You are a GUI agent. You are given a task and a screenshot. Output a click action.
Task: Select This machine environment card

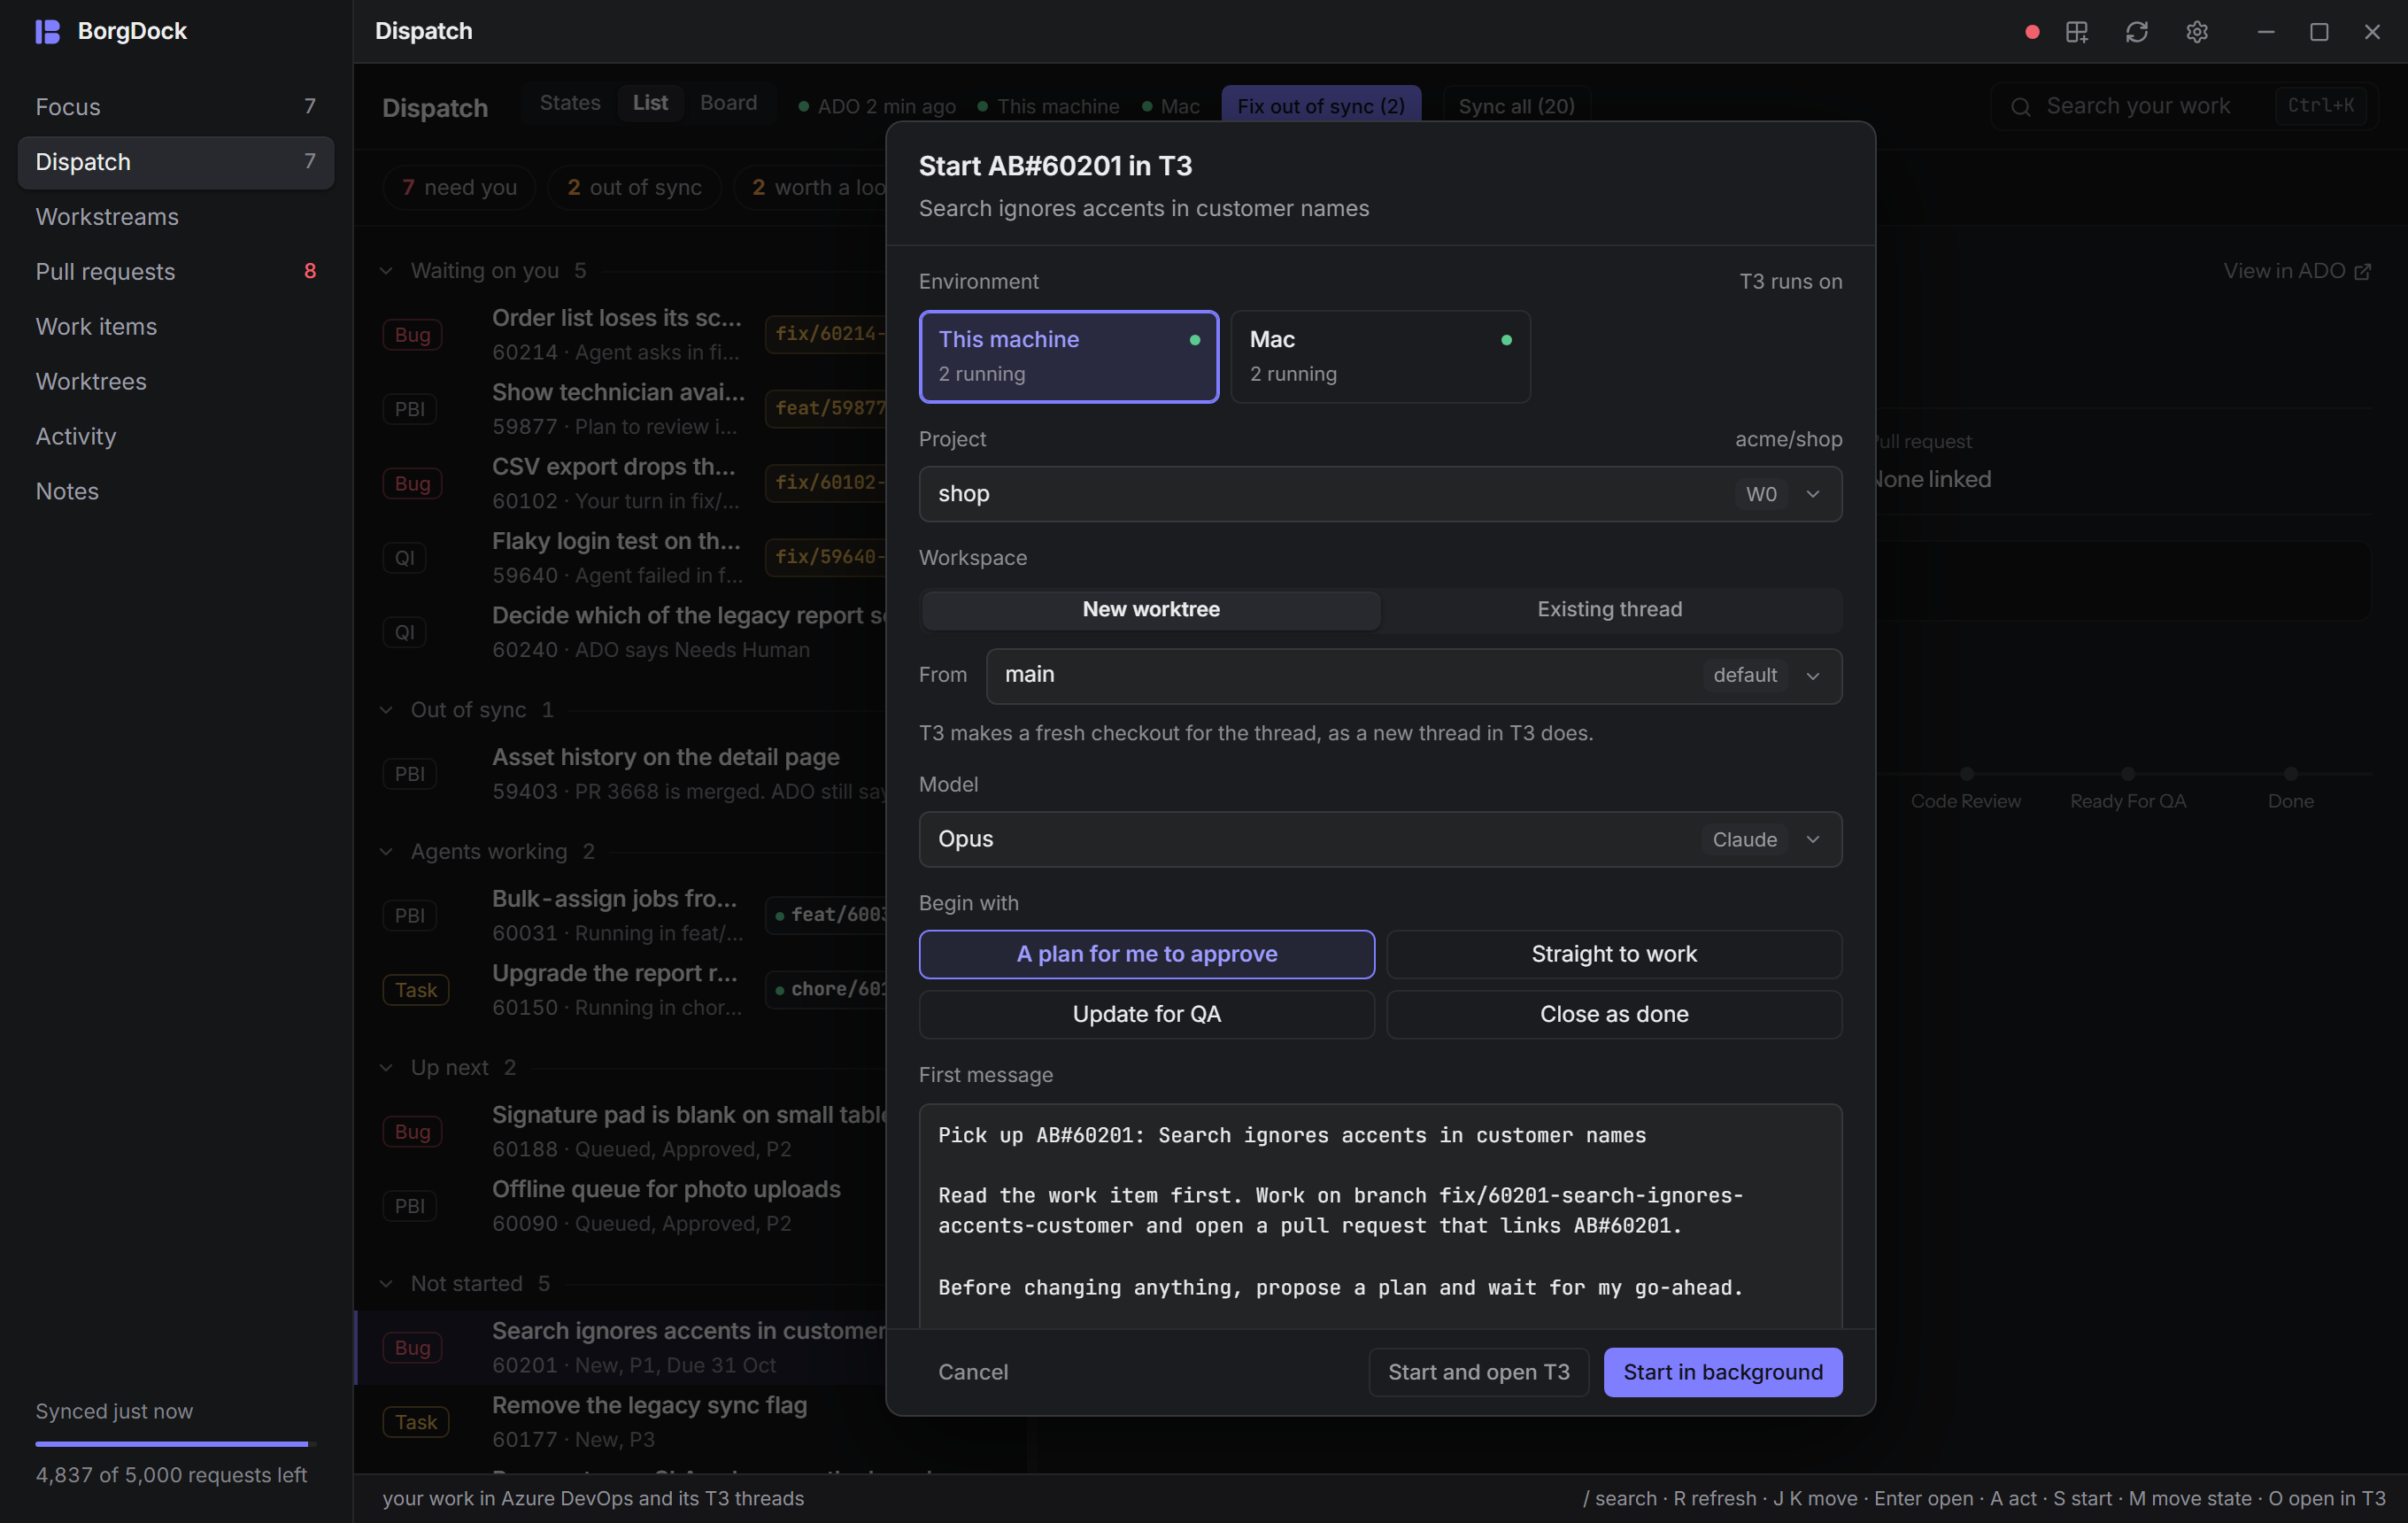(x=1068, y=357)
